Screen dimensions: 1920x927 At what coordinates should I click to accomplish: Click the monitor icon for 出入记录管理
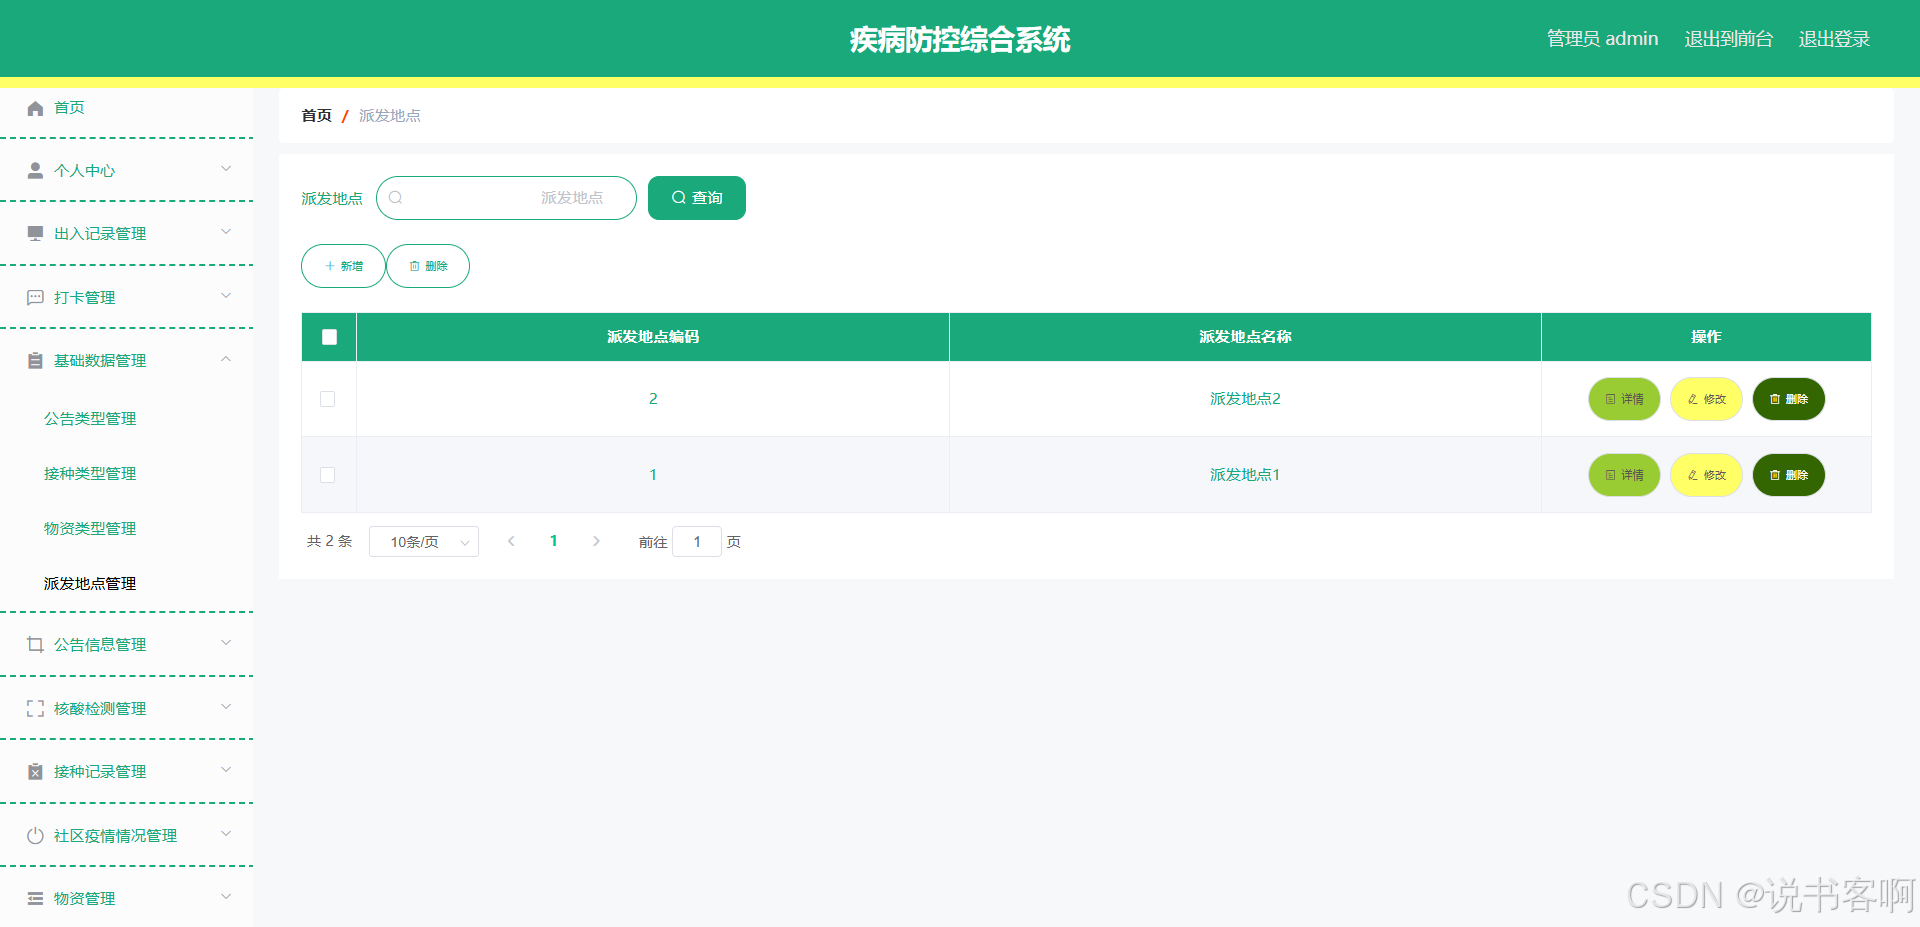pyautogui.click(x=35, y=234)
